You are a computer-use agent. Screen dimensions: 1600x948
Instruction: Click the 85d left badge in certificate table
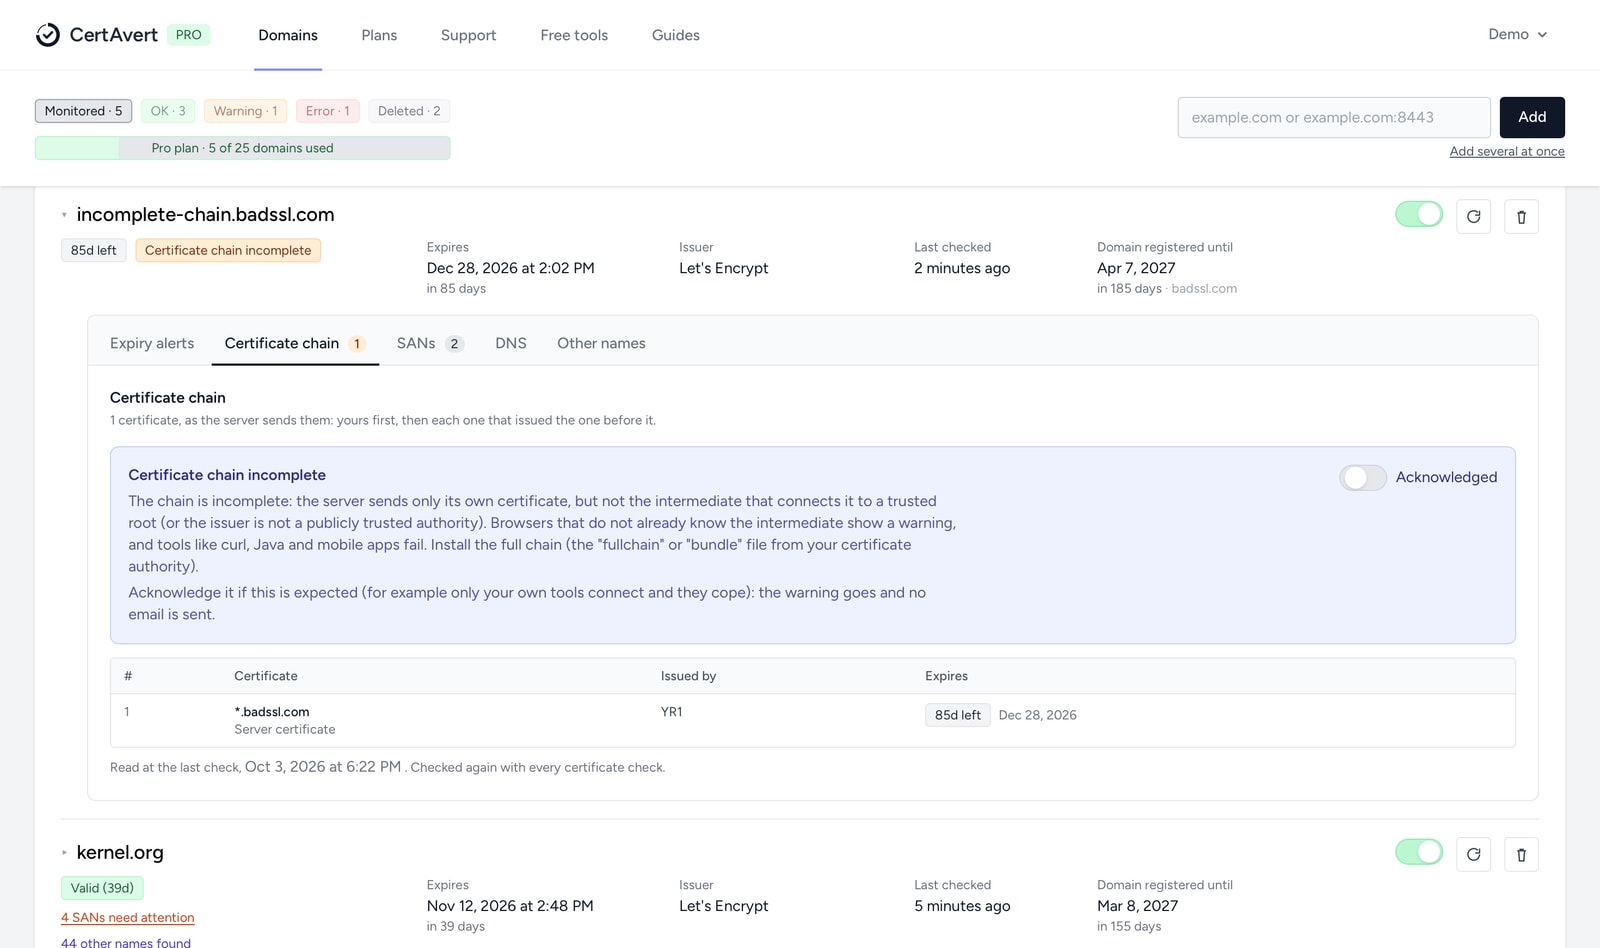(957, 715)
